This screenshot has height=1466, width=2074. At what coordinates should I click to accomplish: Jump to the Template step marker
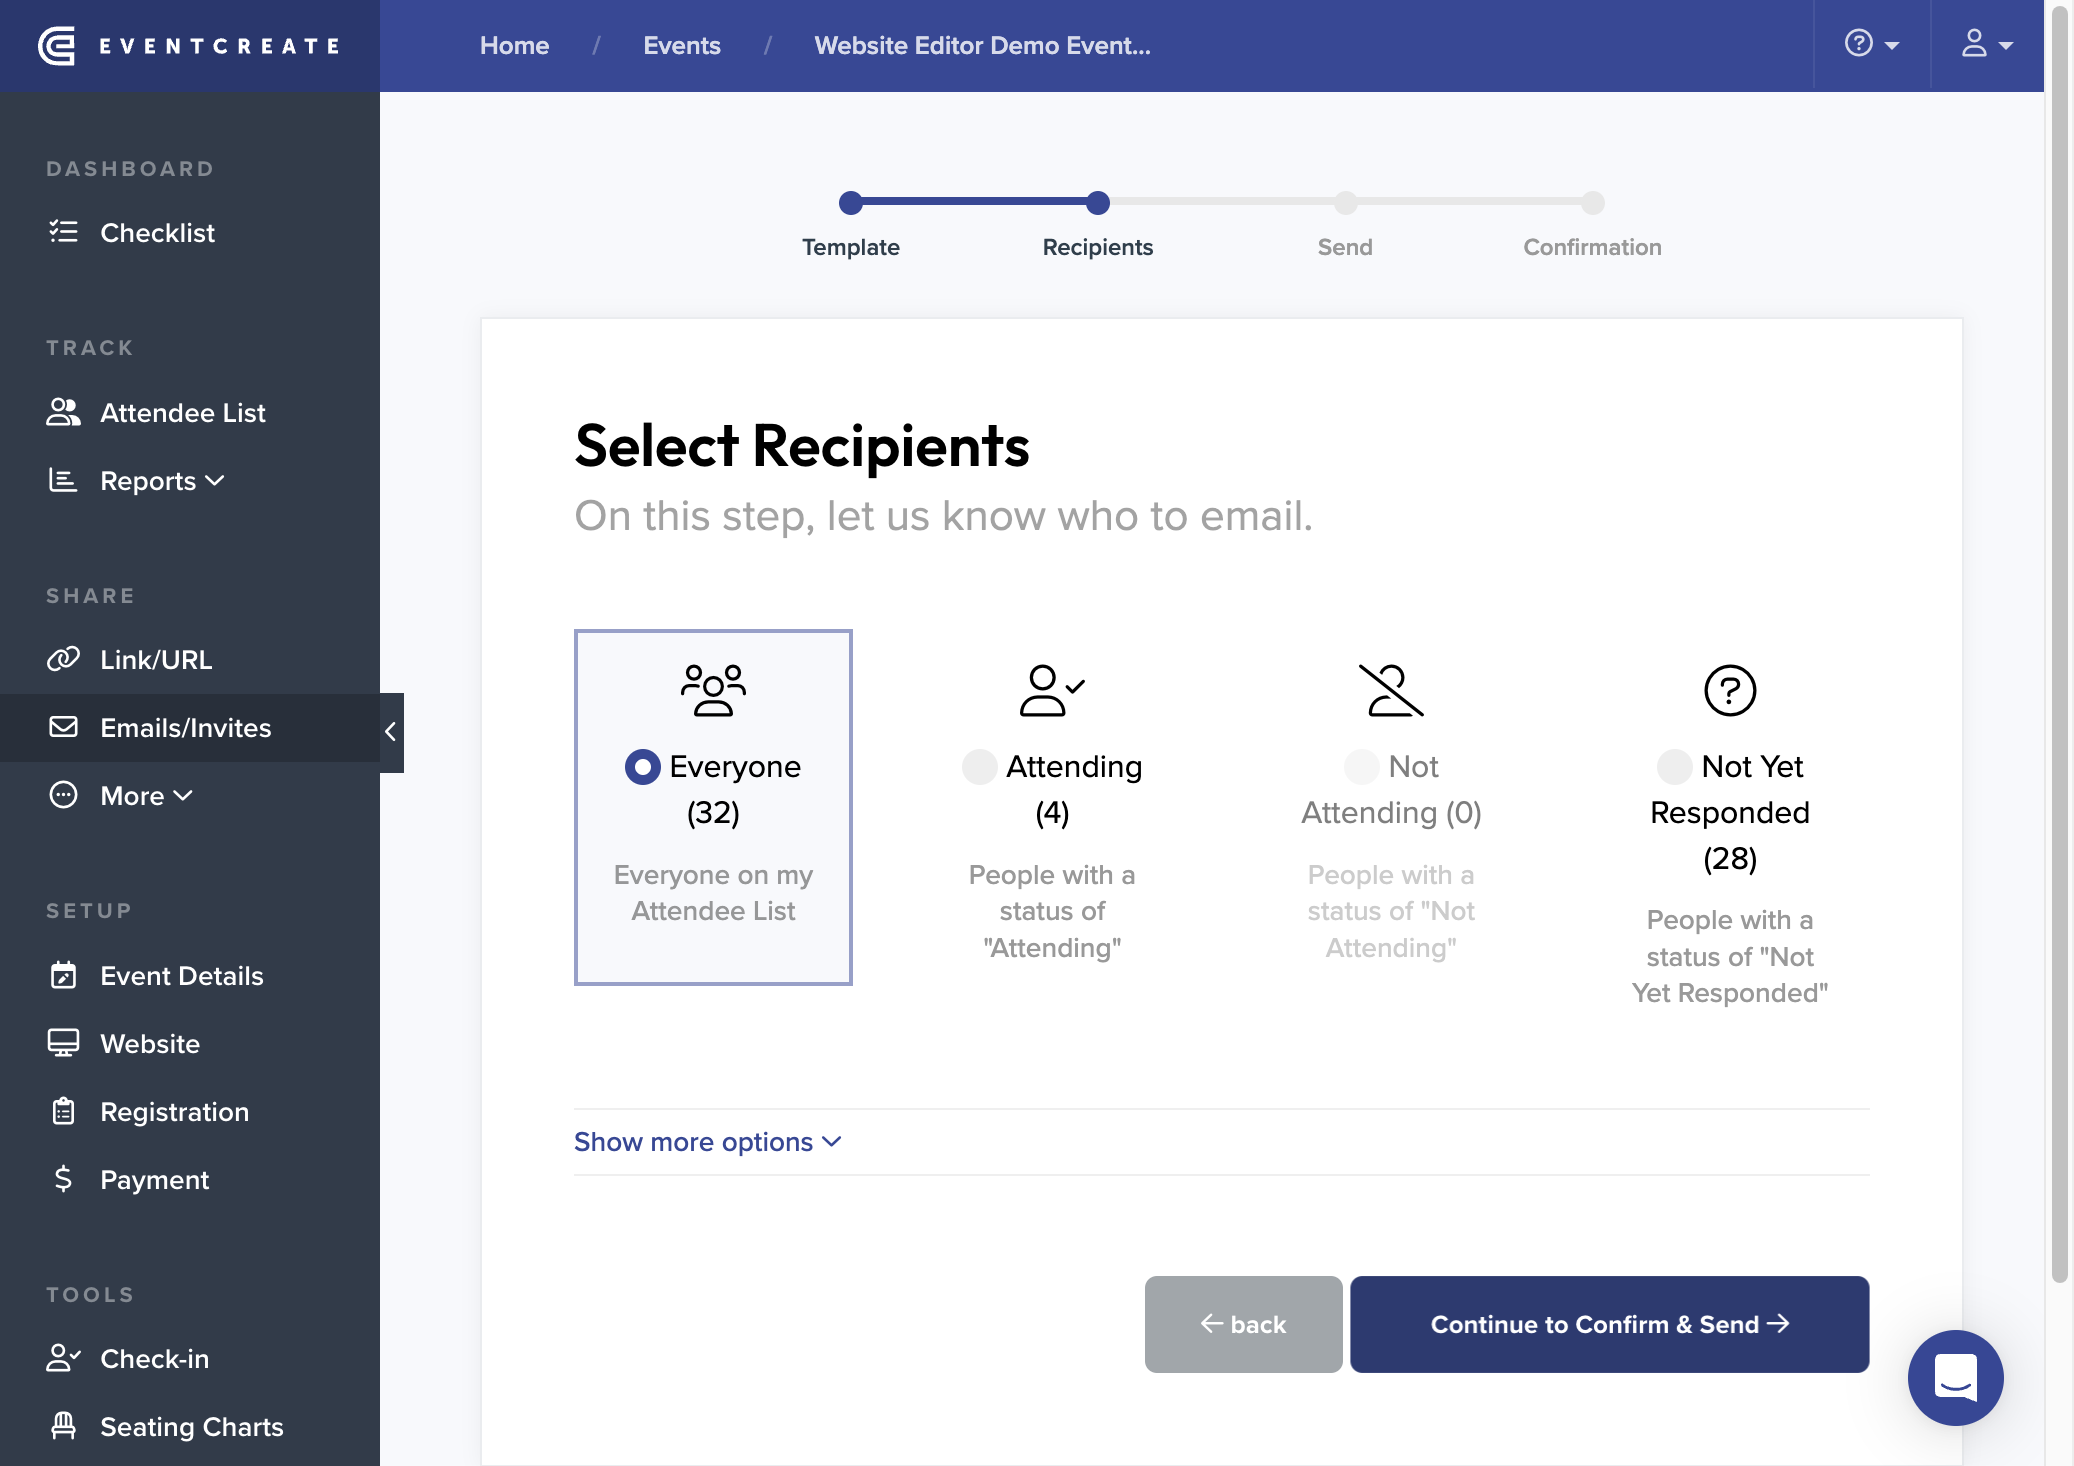tap(851, 203)
